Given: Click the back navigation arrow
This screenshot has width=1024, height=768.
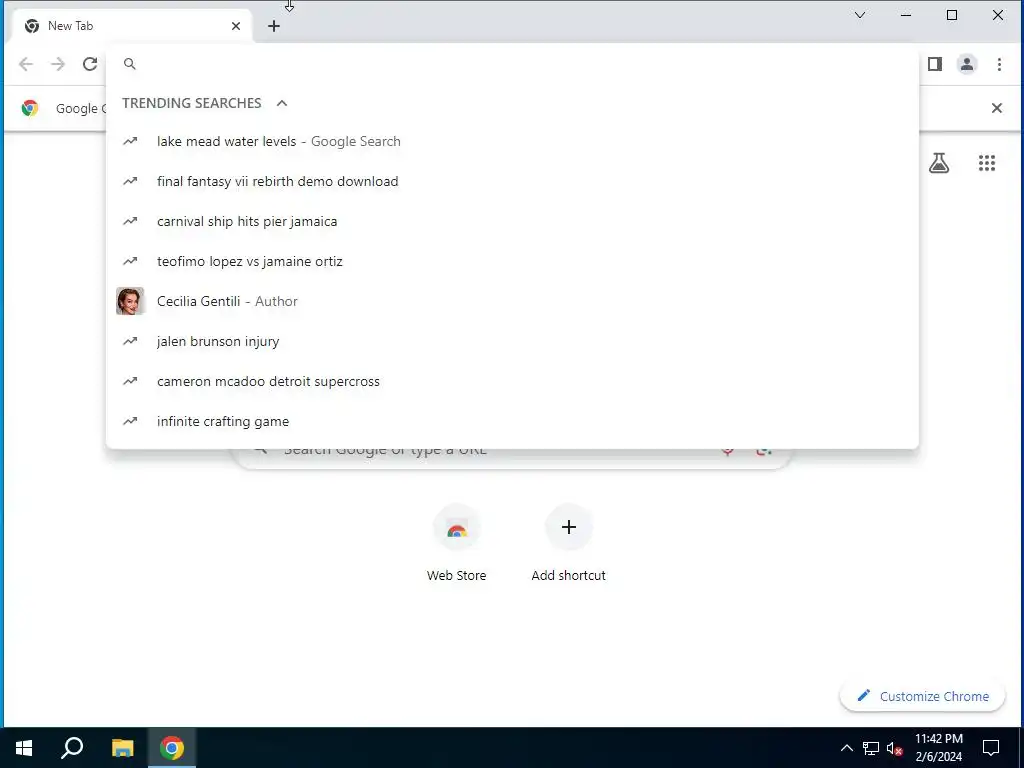Looking at the screenshot, I should (25, 64).
